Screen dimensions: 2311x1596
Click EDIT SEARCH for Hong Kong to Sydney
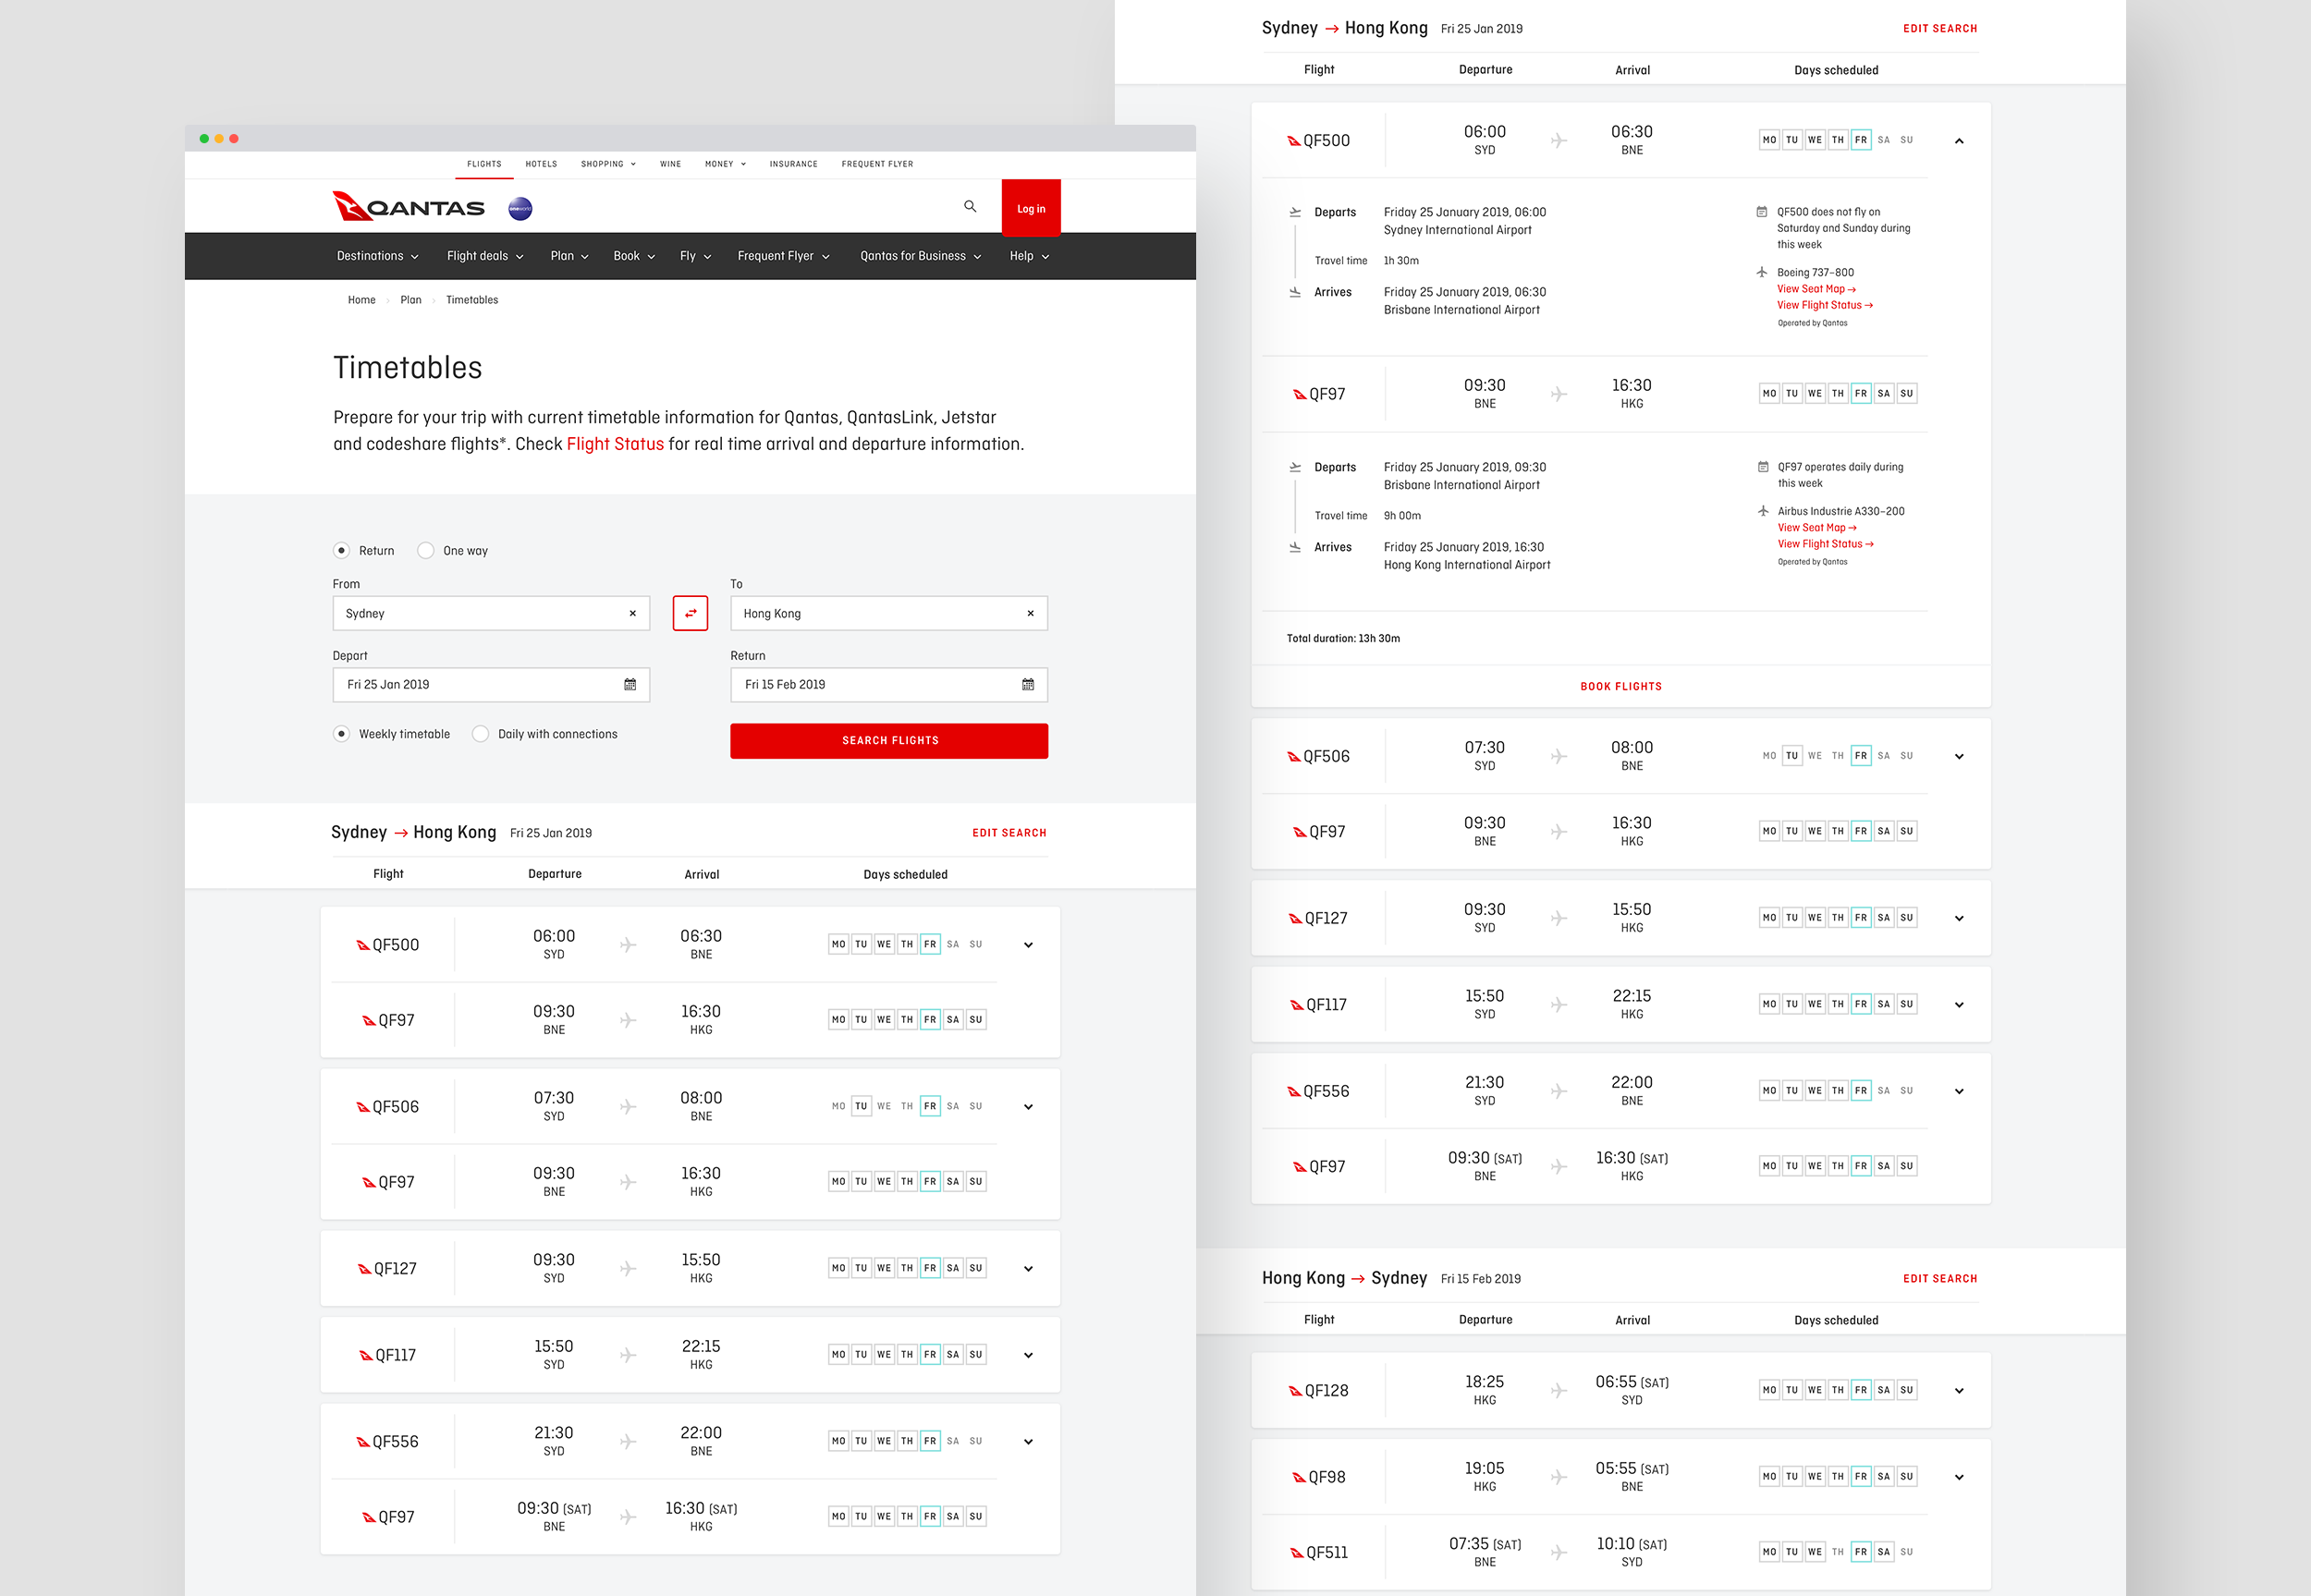tap(1940, 1279)
